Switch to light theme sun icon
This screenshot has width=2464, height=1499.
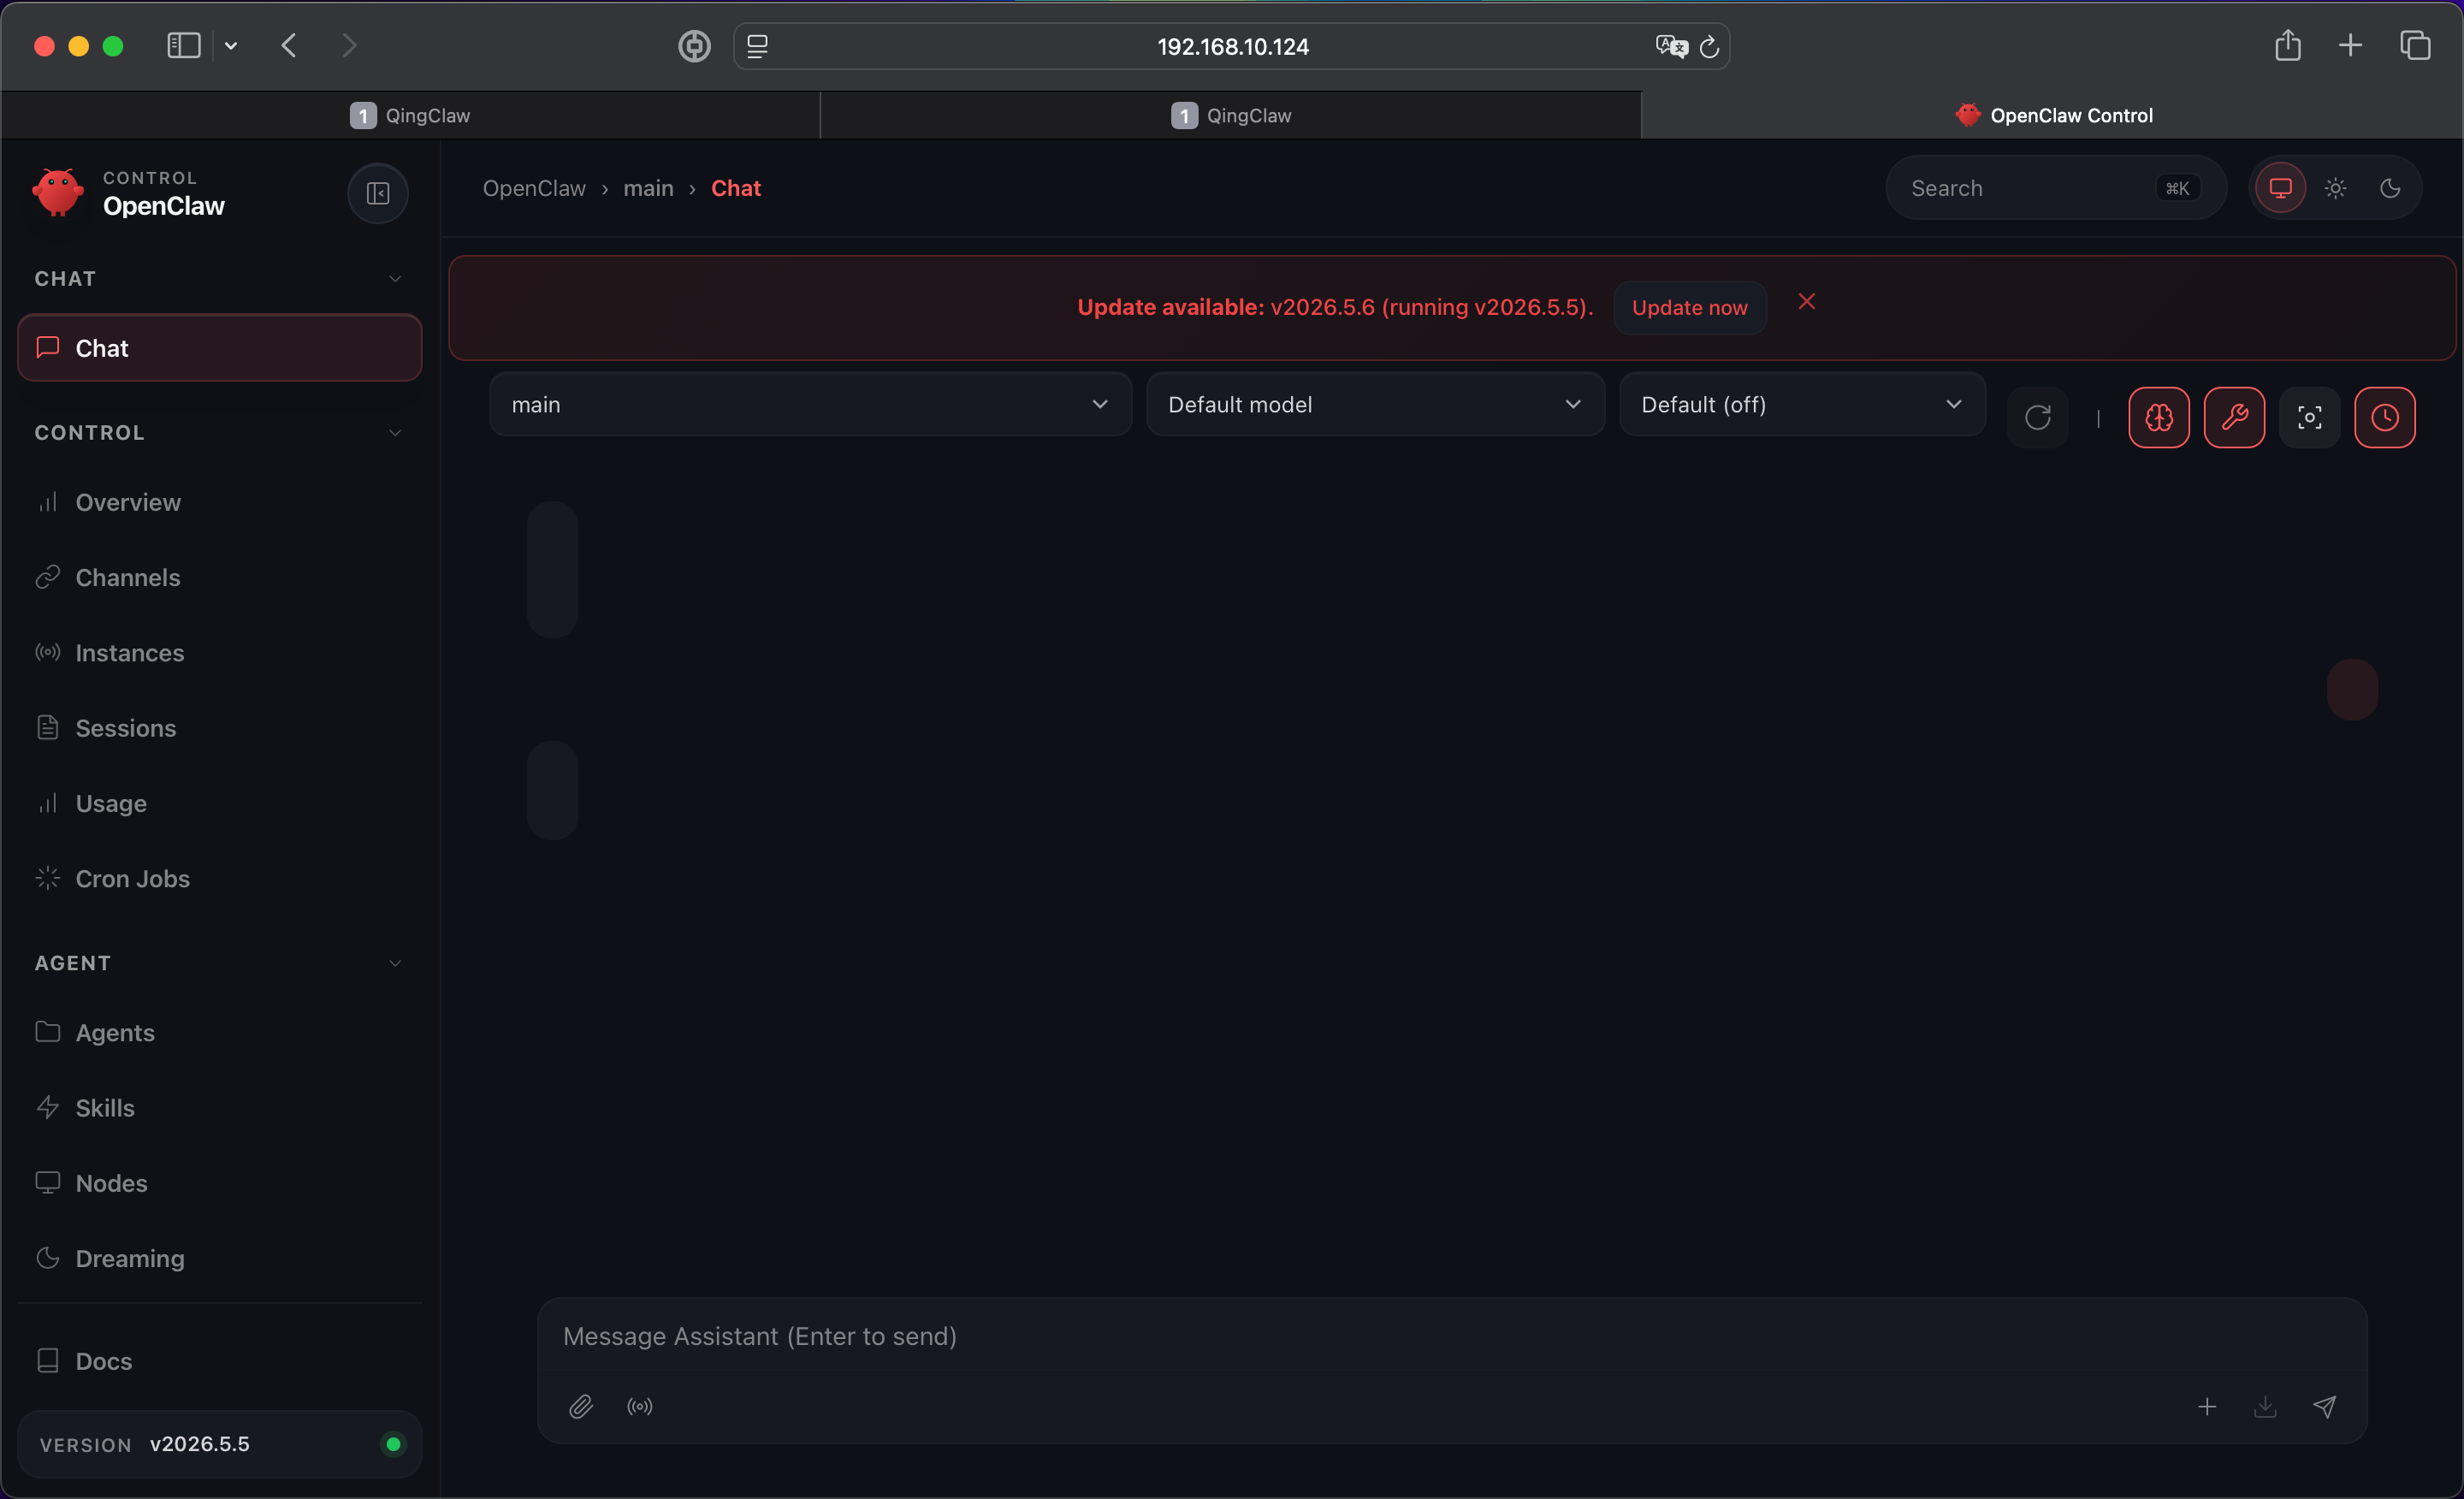(x=2335, y=188)
